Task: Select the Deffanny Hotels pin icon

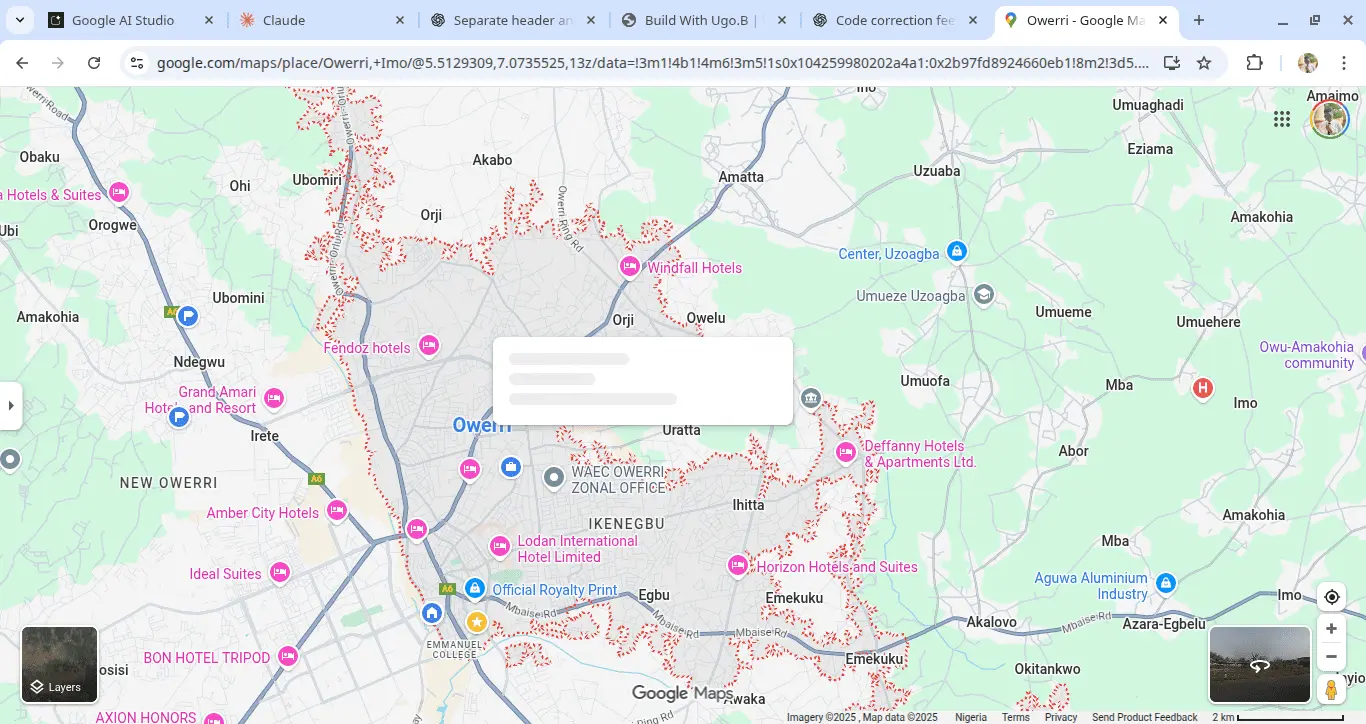Action: click(846, 452)
